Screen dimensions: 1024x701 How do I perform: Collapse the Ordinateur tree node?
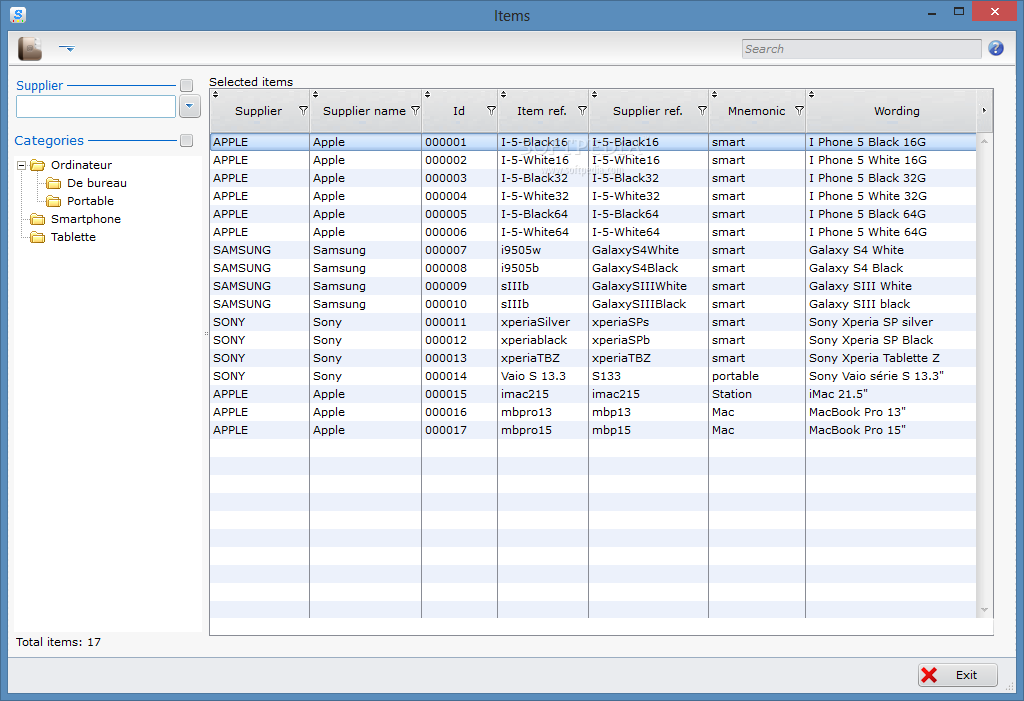[22, 165]
